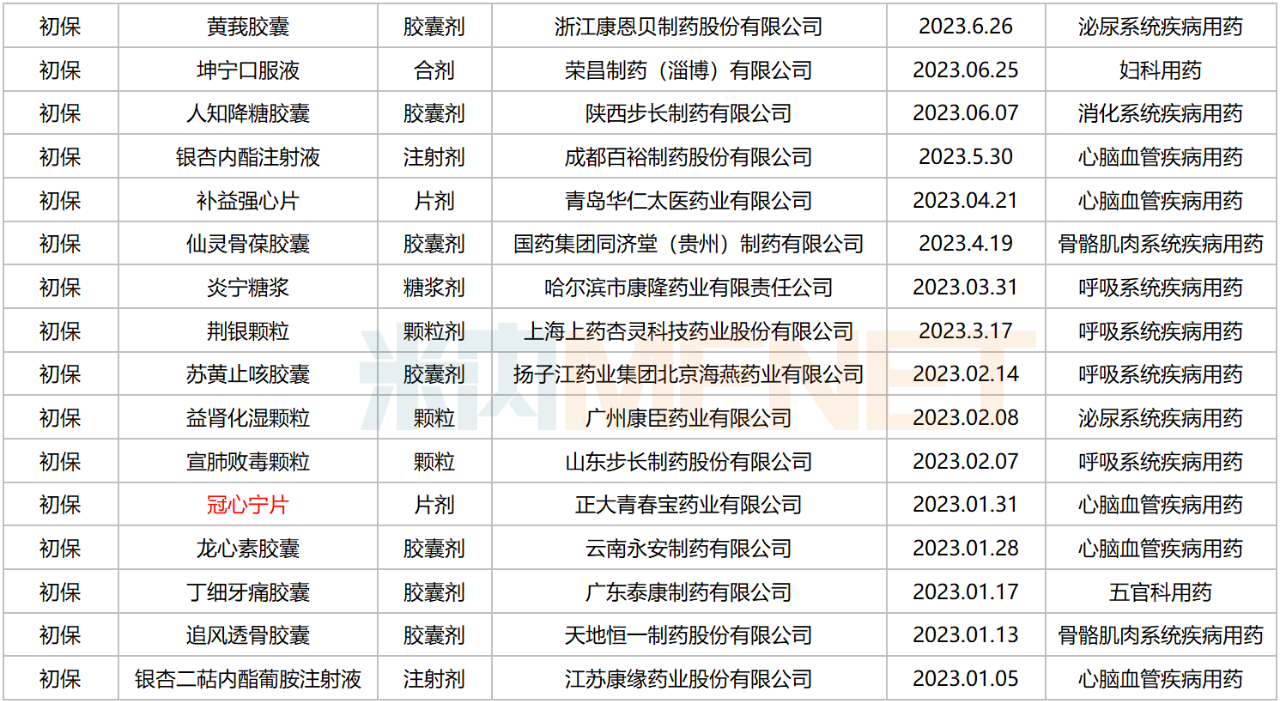Select 宣肺败毒颗粒 drug name
The image size is (1280, 701).
(248, 462)
